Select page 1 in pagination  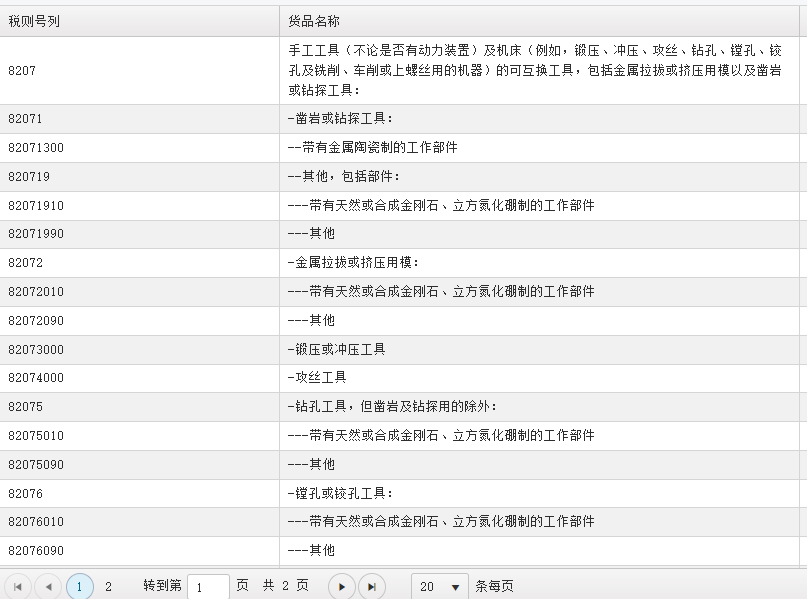click(80, 587)
